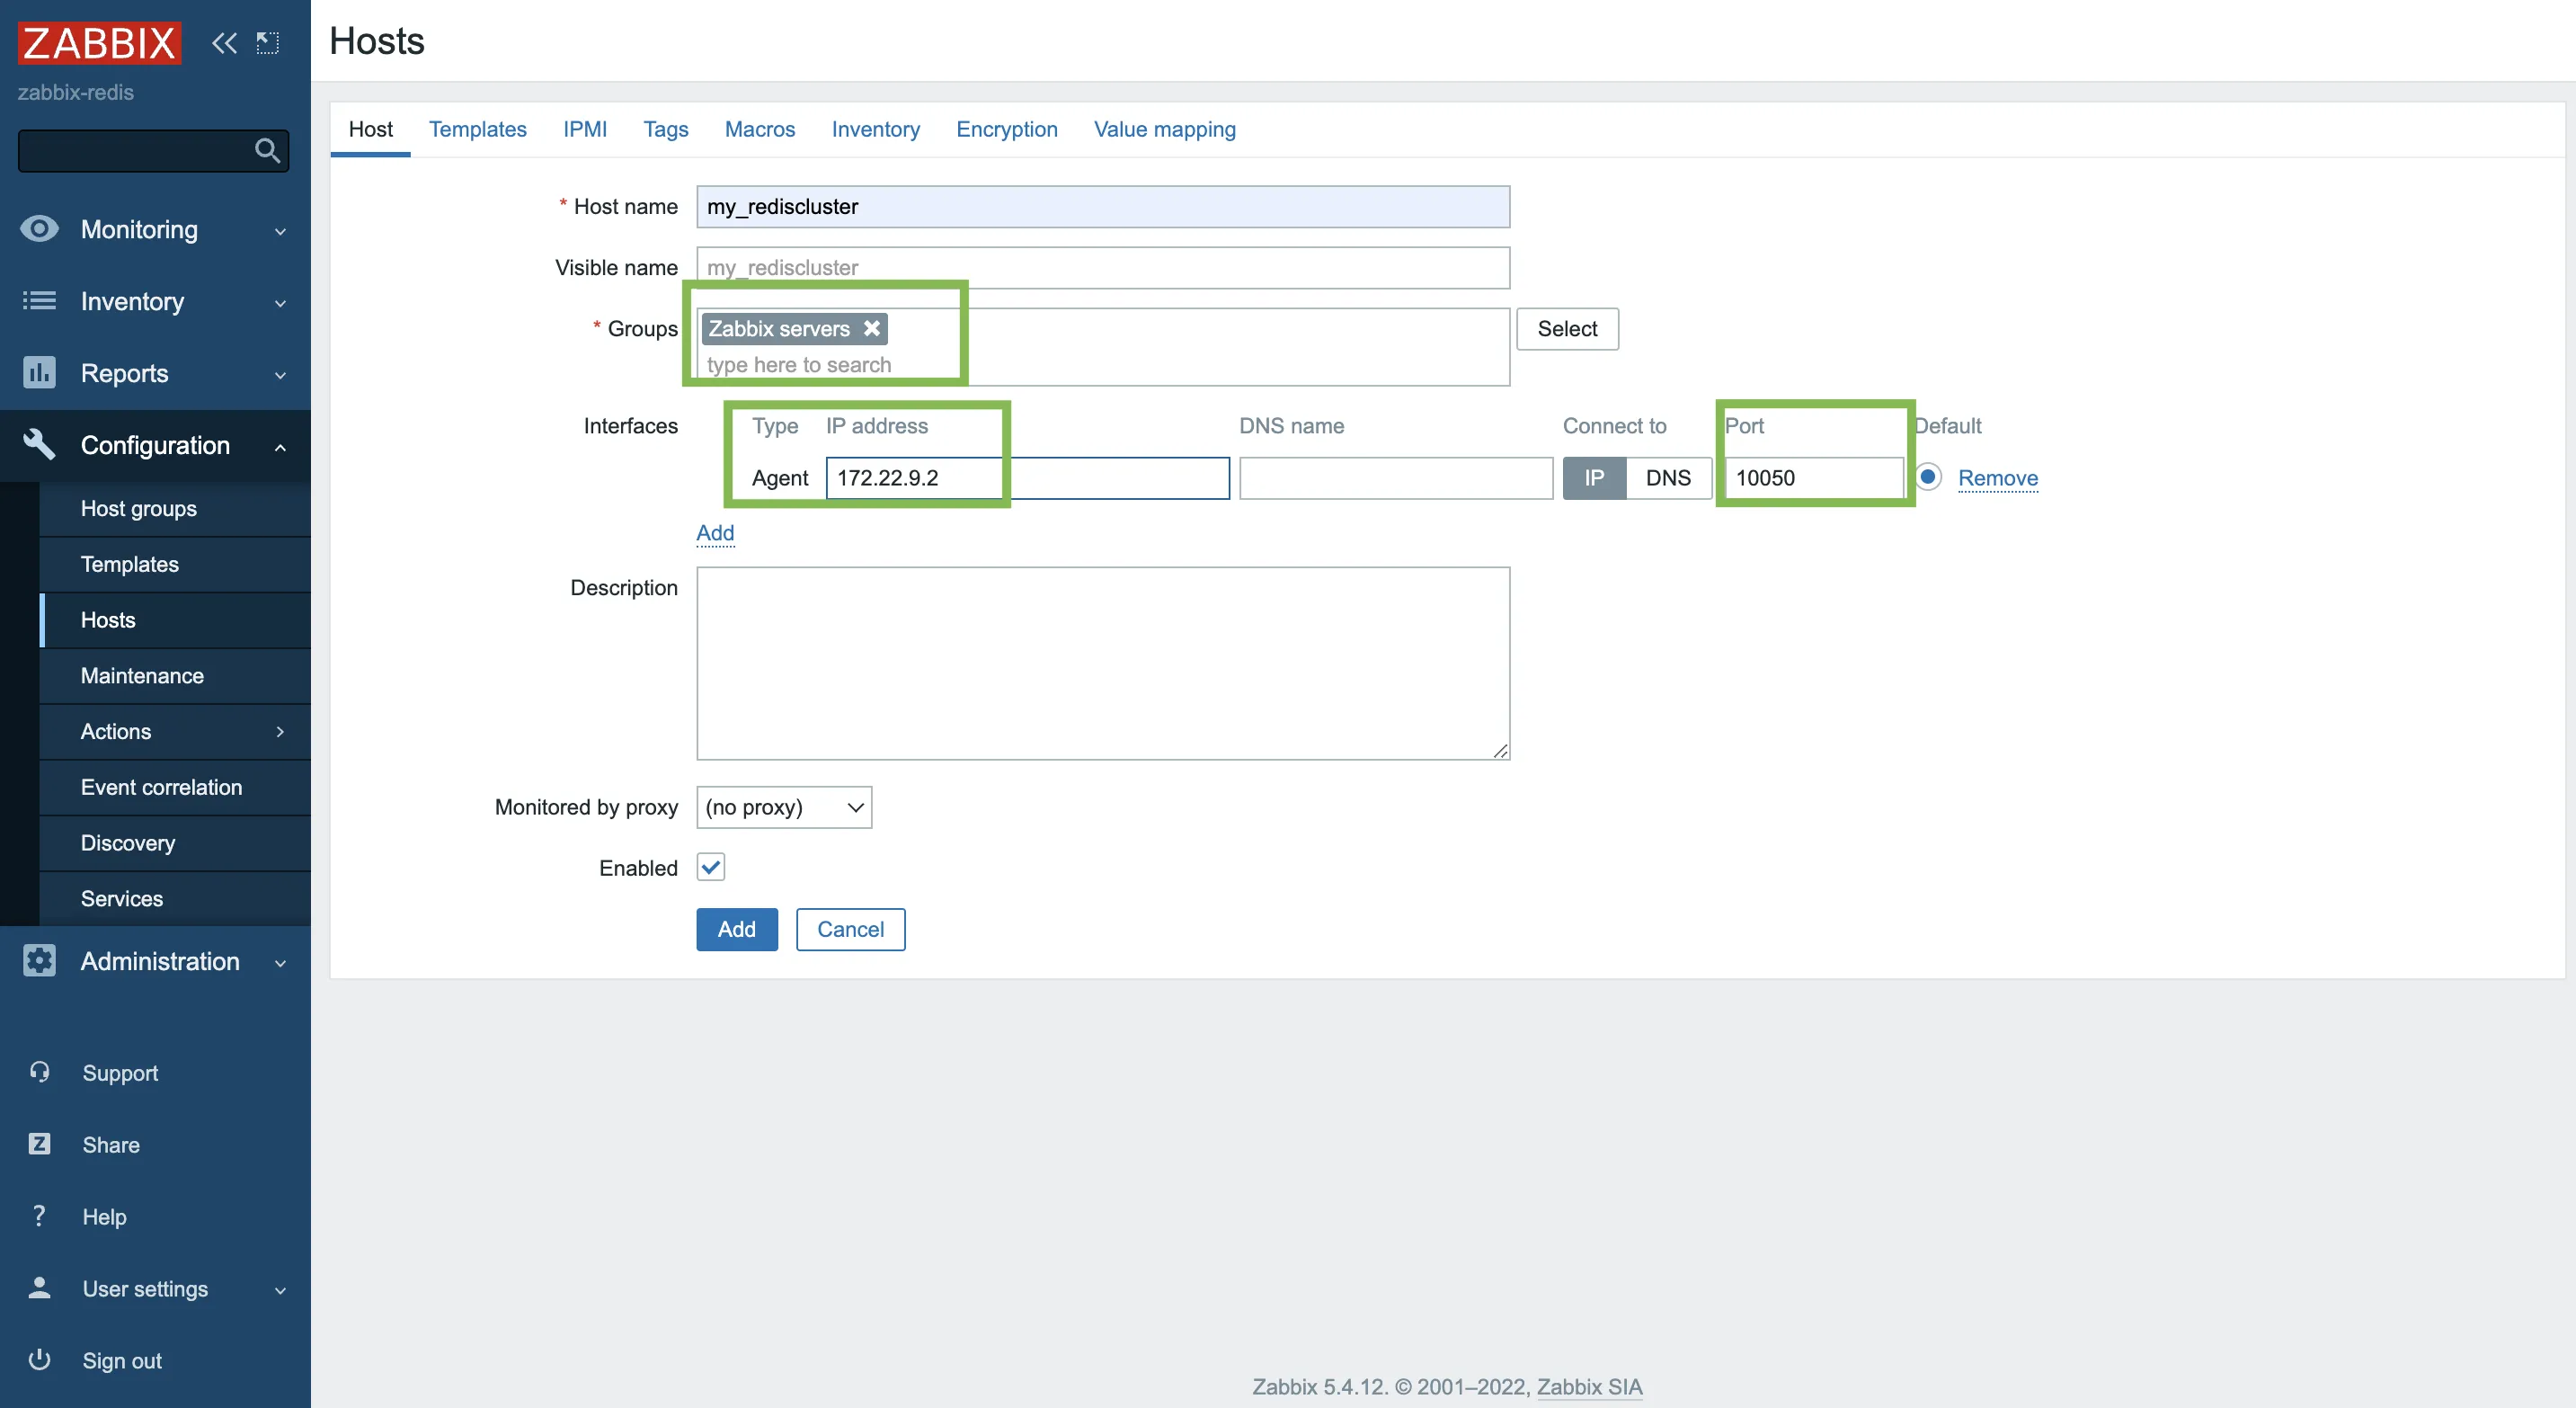Click the Reports bar chart icon
Screen dimensions: 2576x1408
tap(39, 373)
